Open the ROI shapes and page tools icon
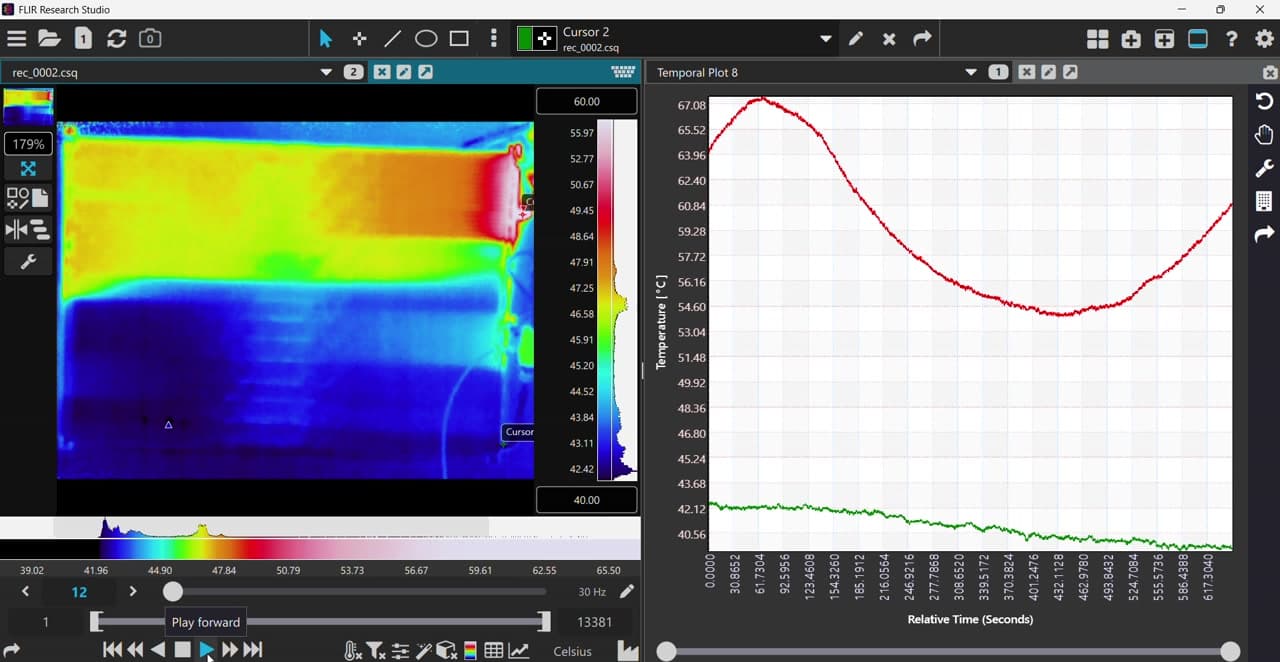 pyautogui.click(x=28, y=198)
